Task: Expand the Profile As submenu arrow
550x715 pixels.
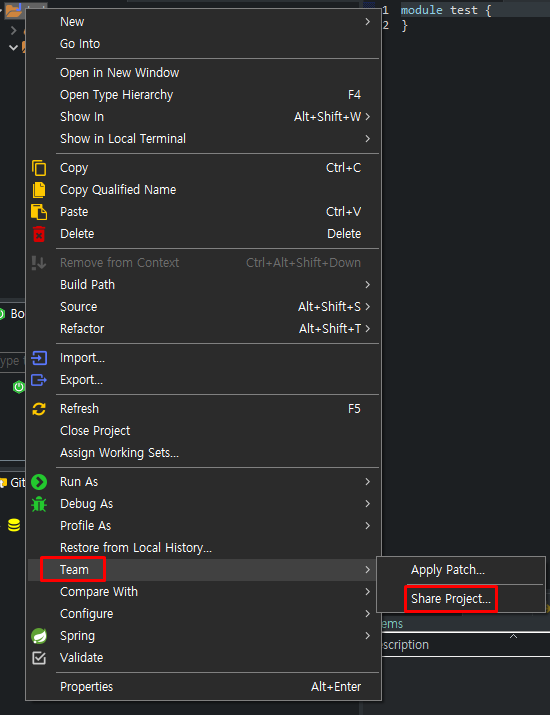Action: click(368, 526)
